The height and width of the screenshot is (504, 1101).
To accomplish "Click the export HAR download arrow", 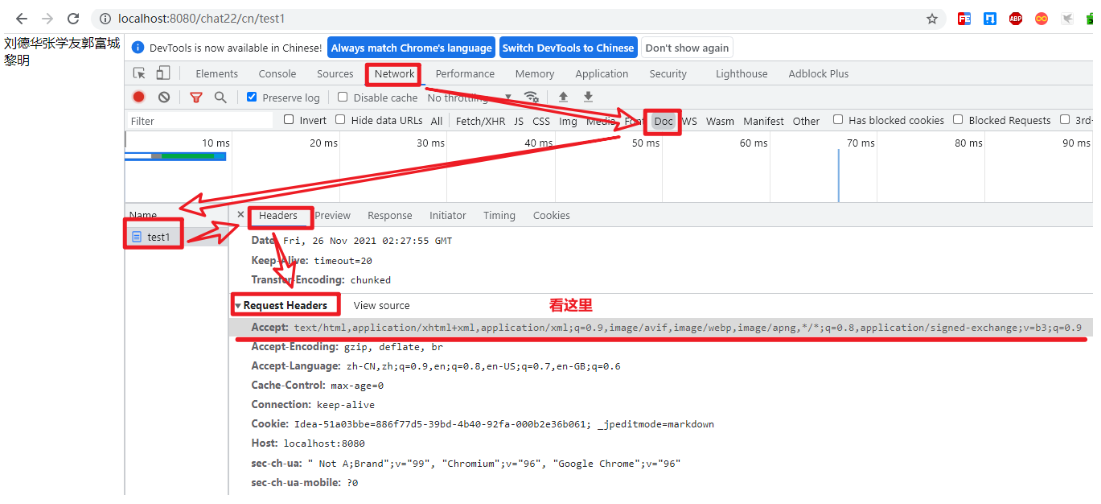I will coord(588,97).
